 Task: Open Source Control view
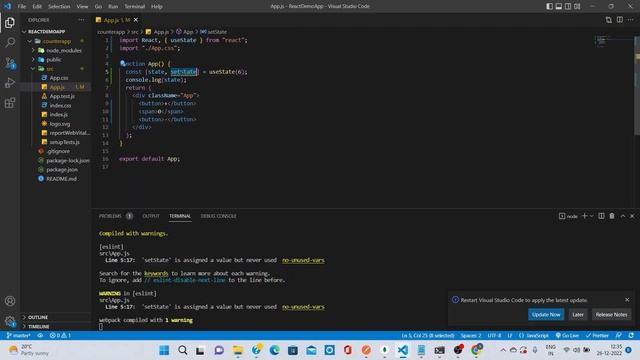point(10,63)
